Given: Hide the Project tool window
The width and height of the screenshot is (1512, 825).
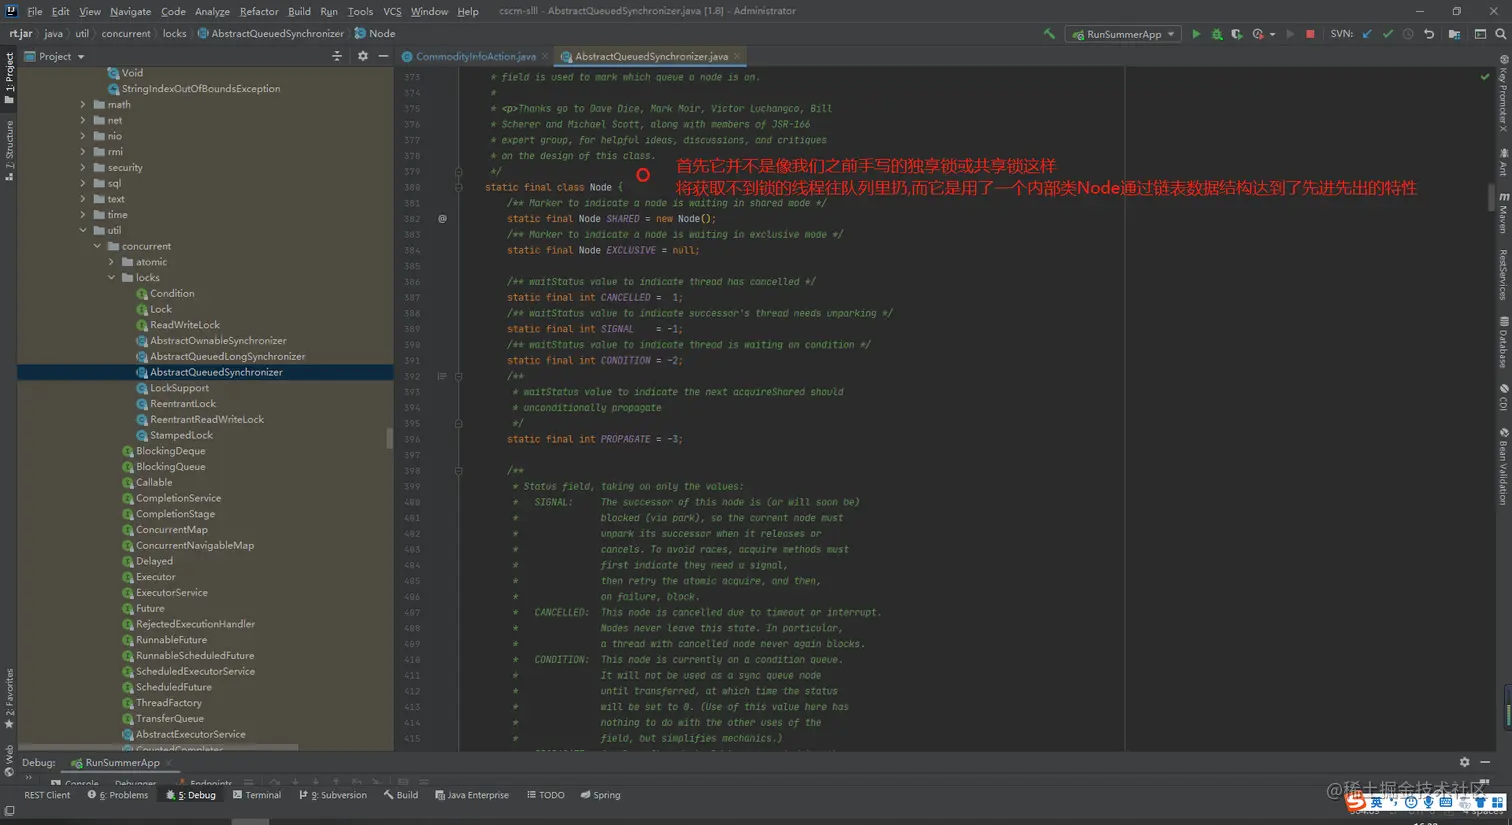Looking at the screenshot, I should [x=383, y=56].
